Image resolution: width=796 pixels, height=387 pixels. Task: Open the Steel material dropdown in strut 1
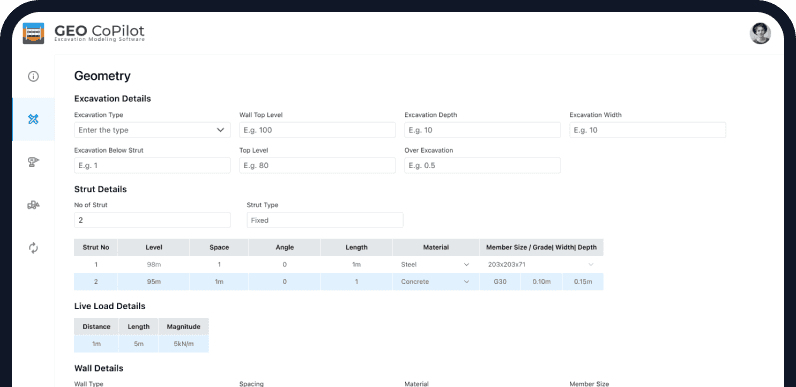click(436, 265)
